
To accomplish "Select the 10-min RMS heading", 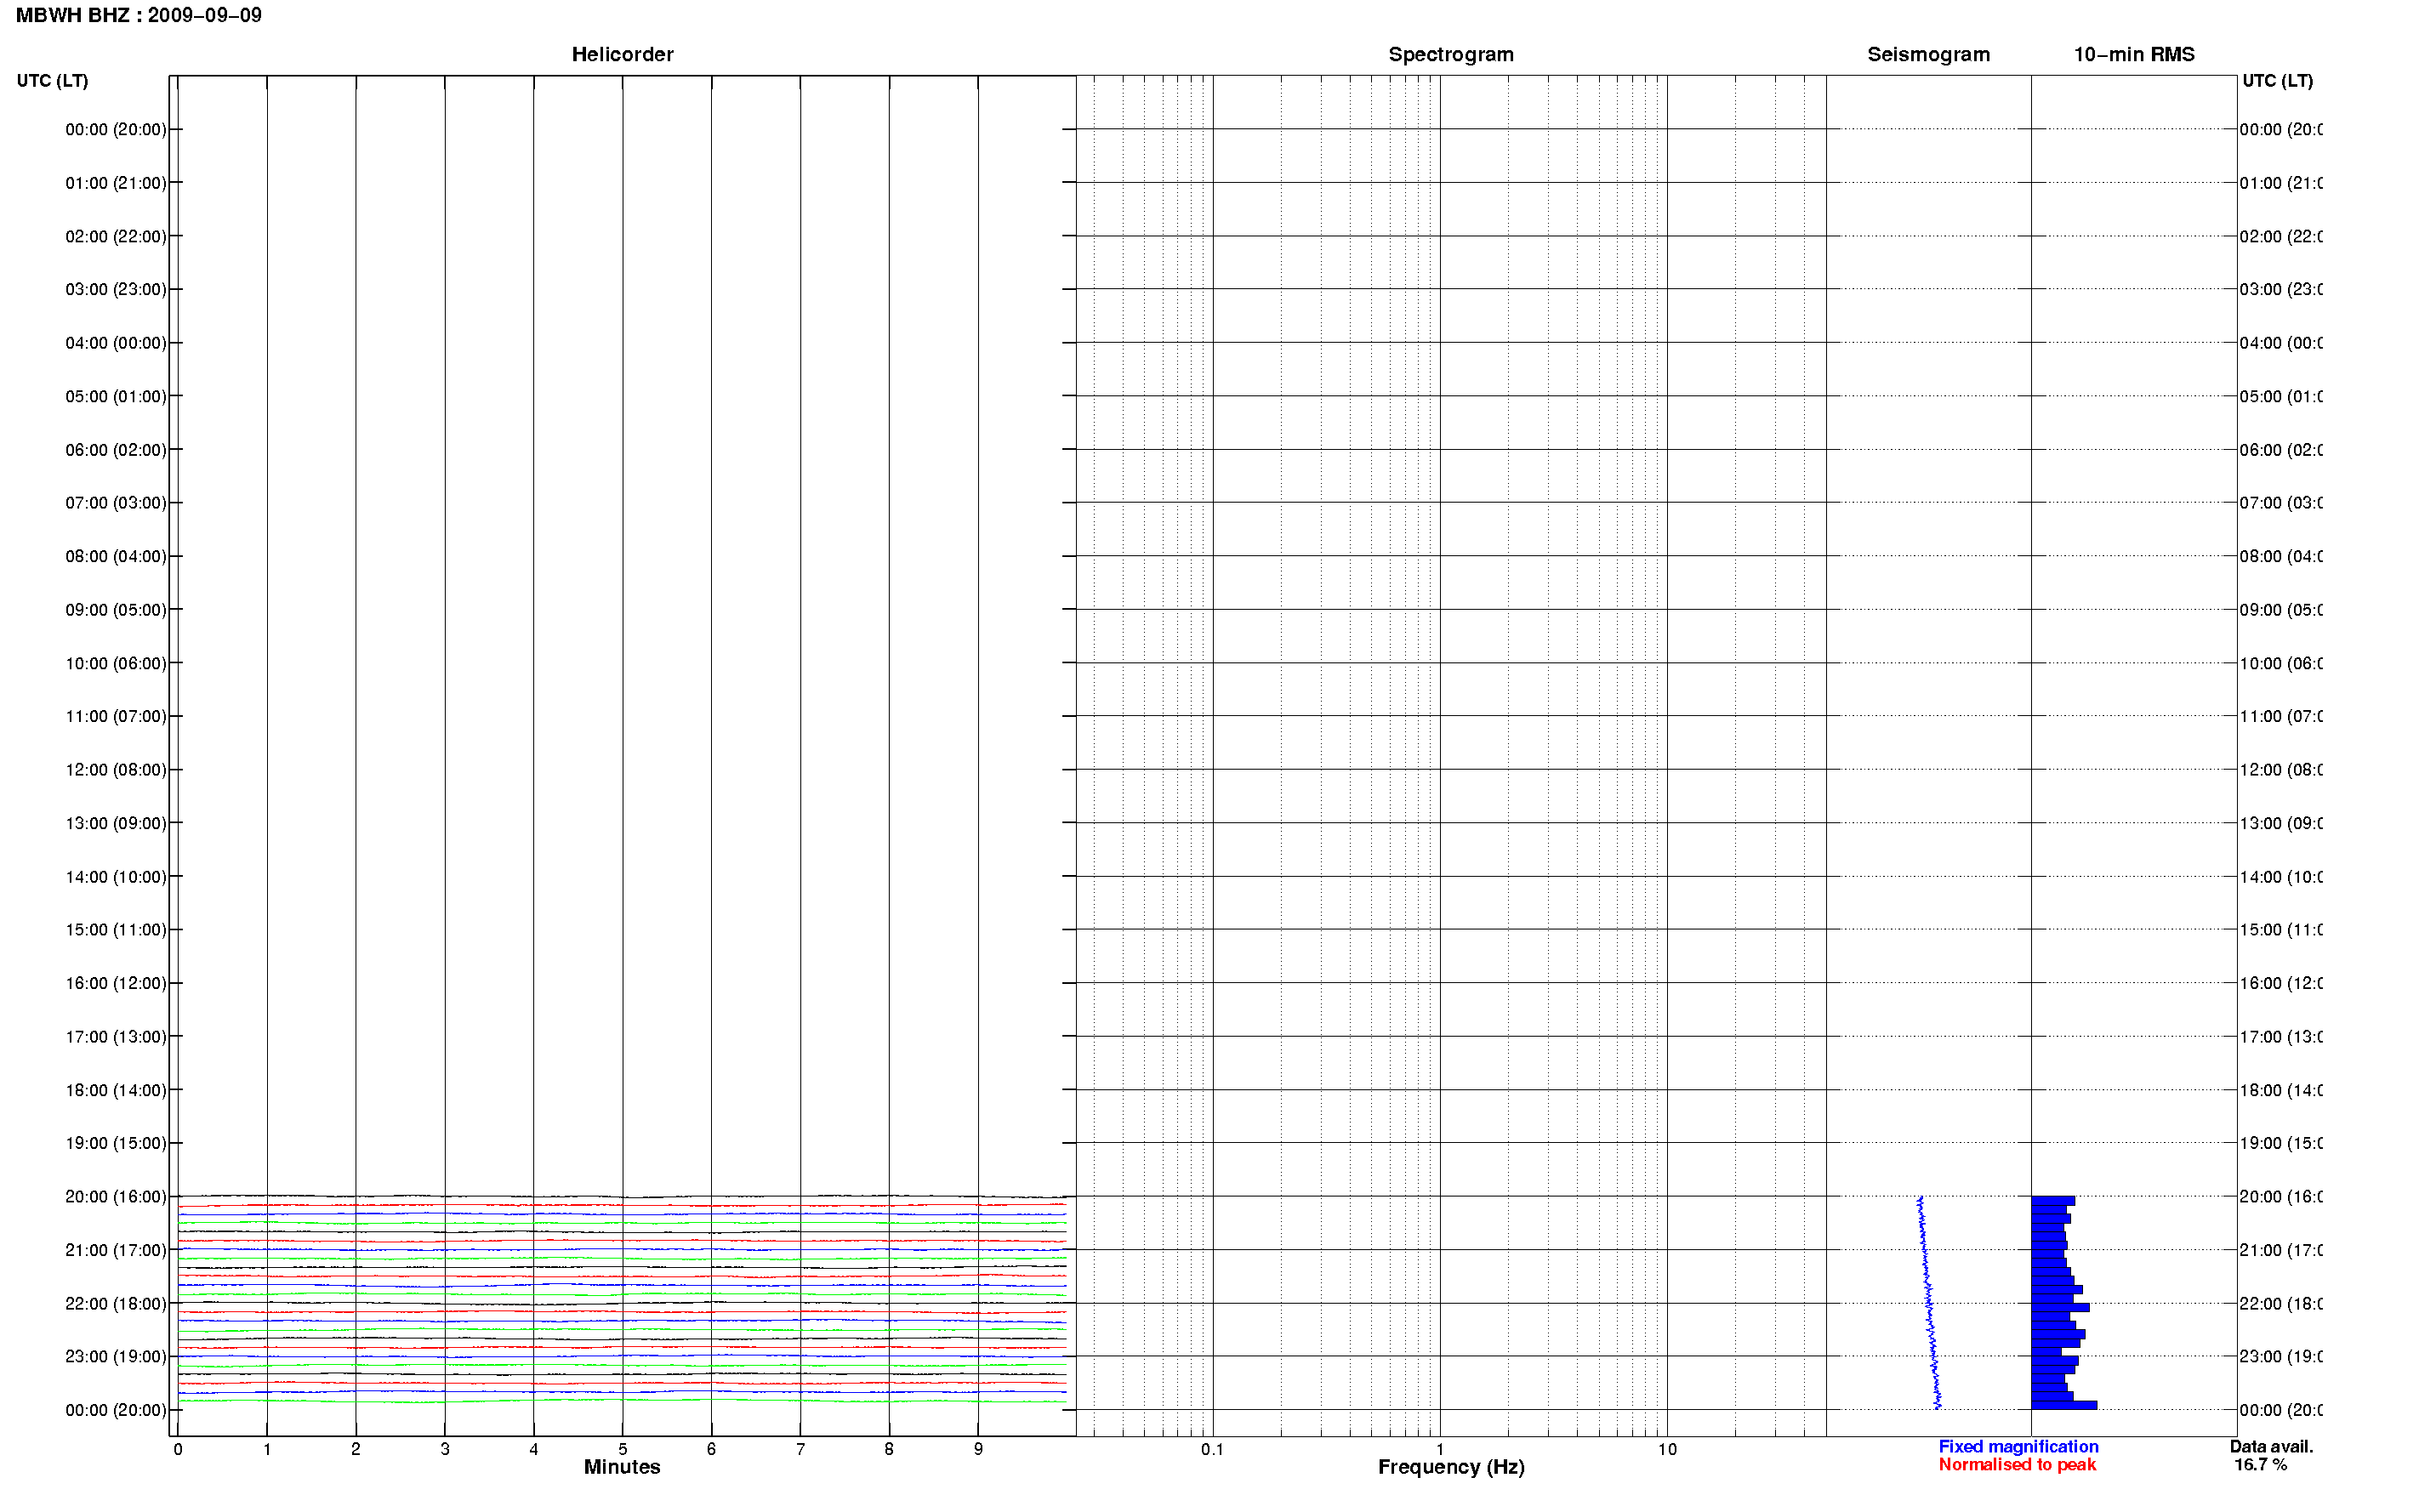I will click(2133, 54).
